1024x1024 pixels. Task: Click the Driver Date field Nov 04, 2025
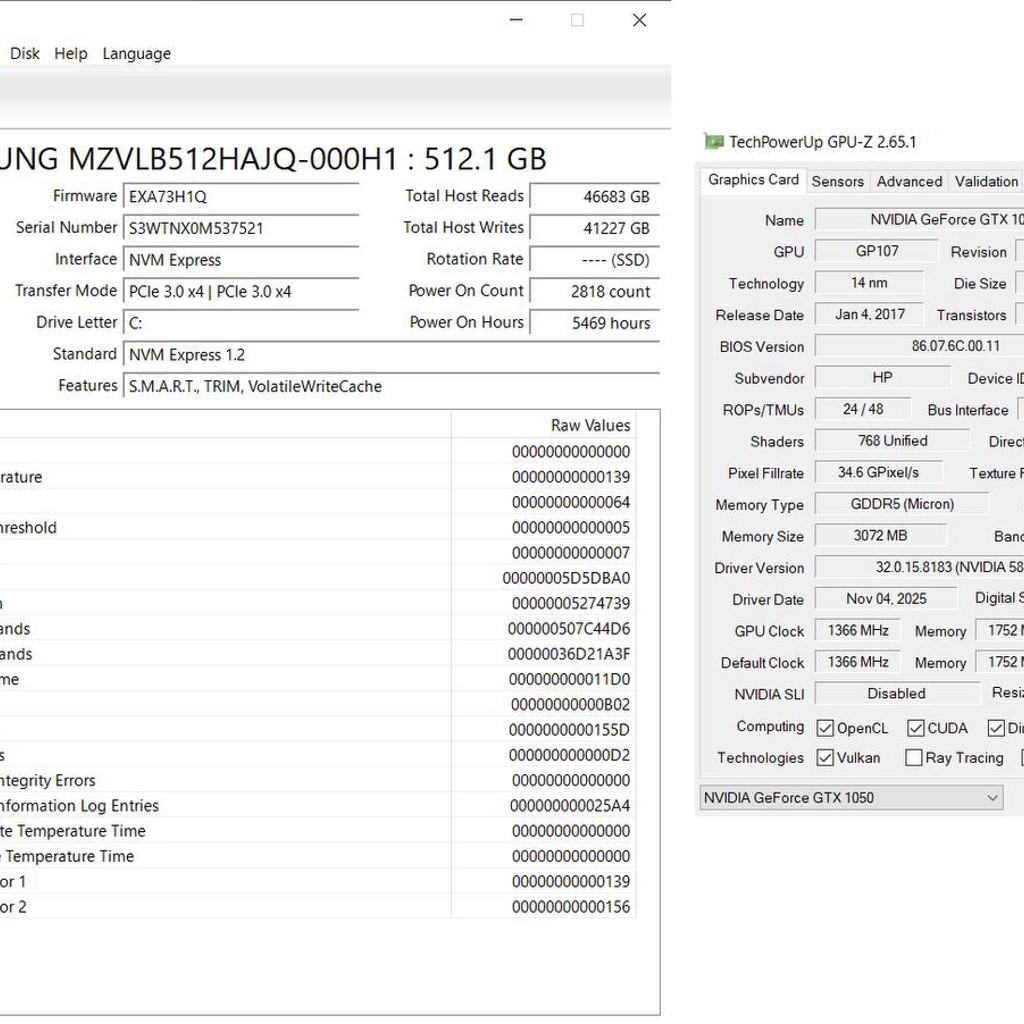pyautogui.click(x=886, y=599)
